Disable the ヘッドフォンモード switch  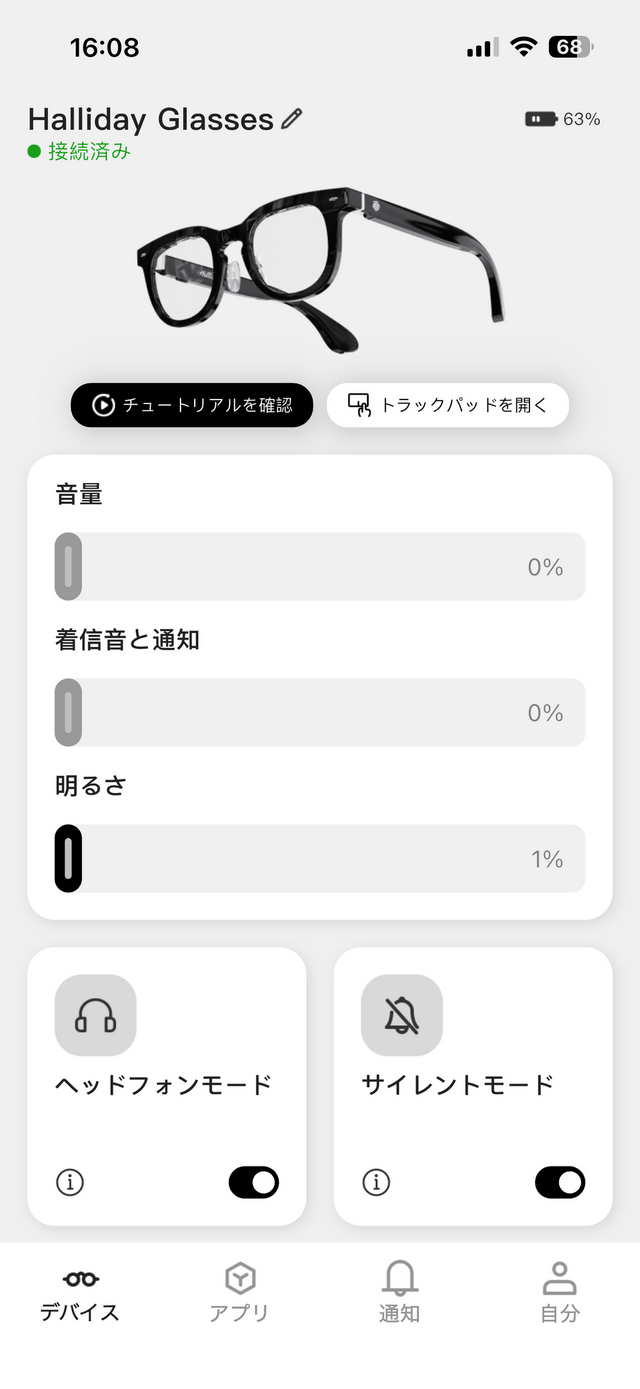[x=254, y=1182]
